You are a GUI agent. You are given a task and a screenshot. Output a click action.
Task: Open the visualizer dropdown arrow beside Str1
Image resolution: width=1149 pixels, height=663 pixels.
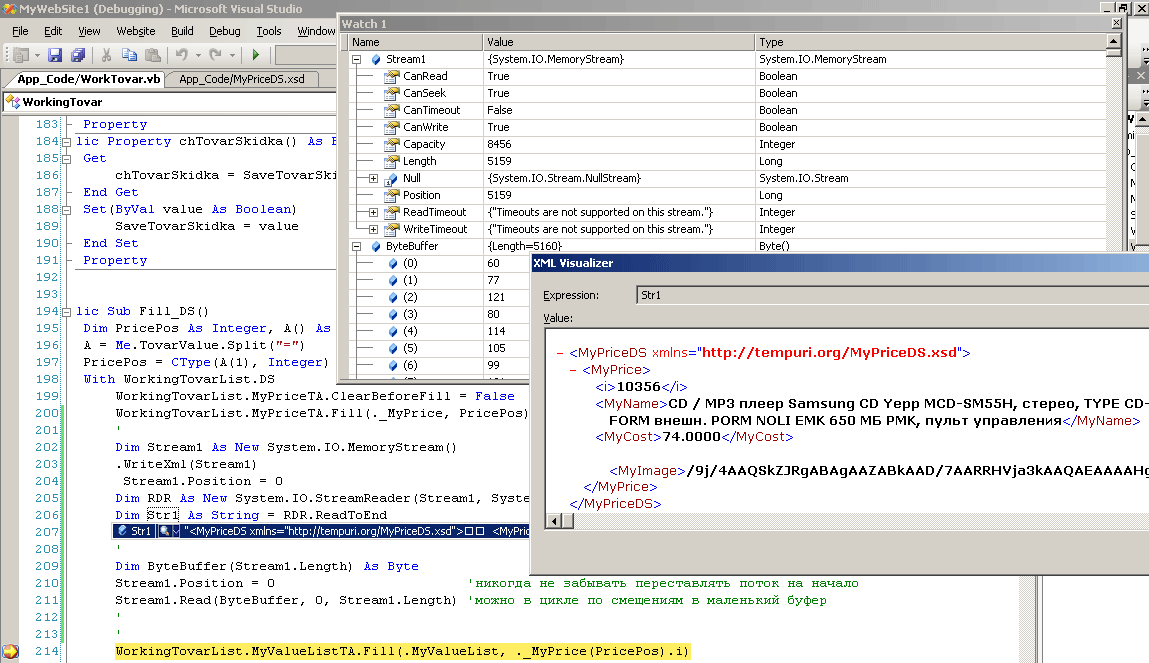click(x=176, y=531)
